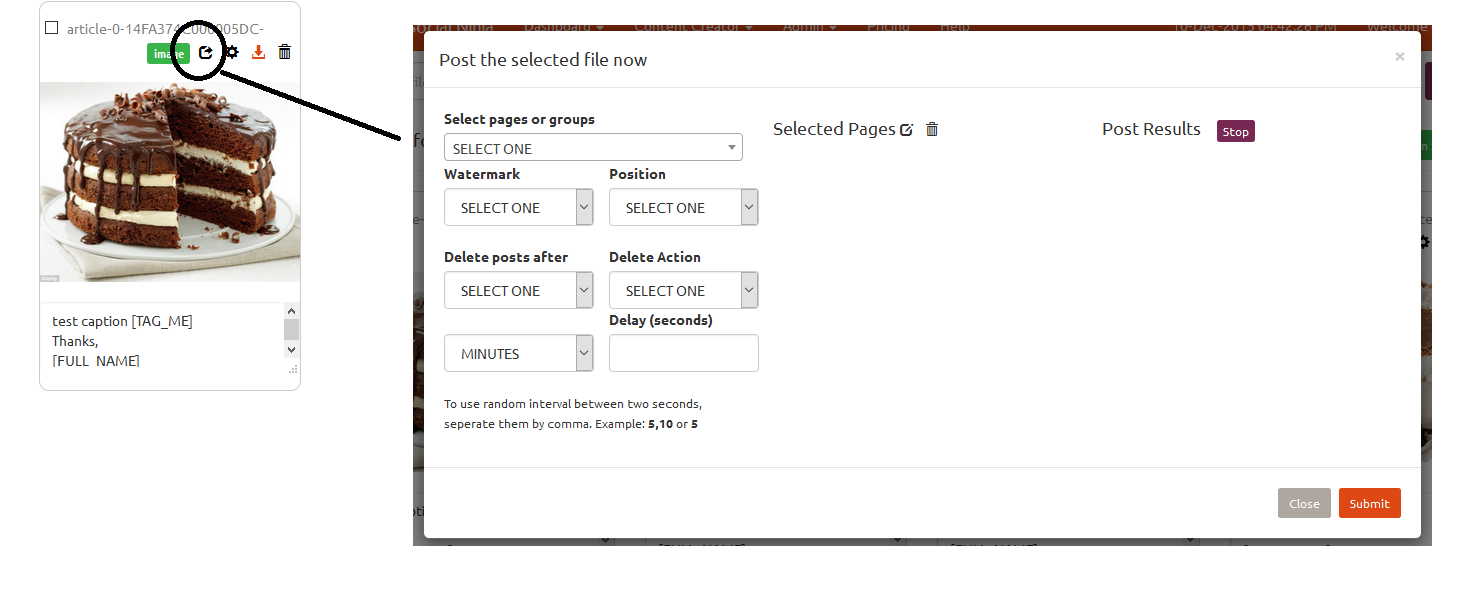Change the MINUTES time unit dropdown
This screenshot has height=603, width=1475.
coord(518,354)
